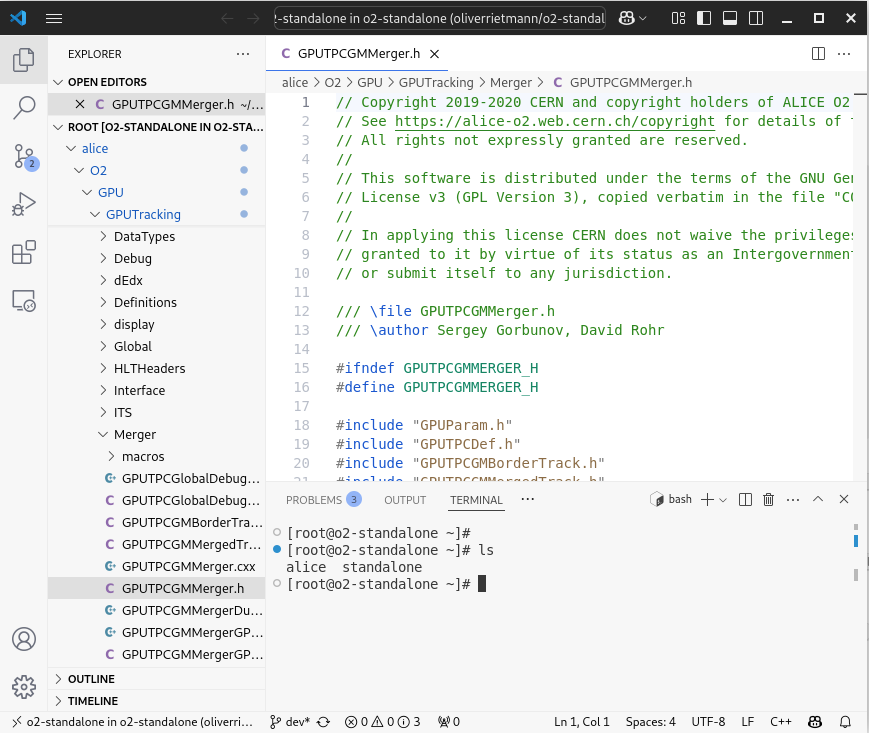Screen dimensions: 869x733
Task: Open the Remote Explorer view
Action: point(24,300)
